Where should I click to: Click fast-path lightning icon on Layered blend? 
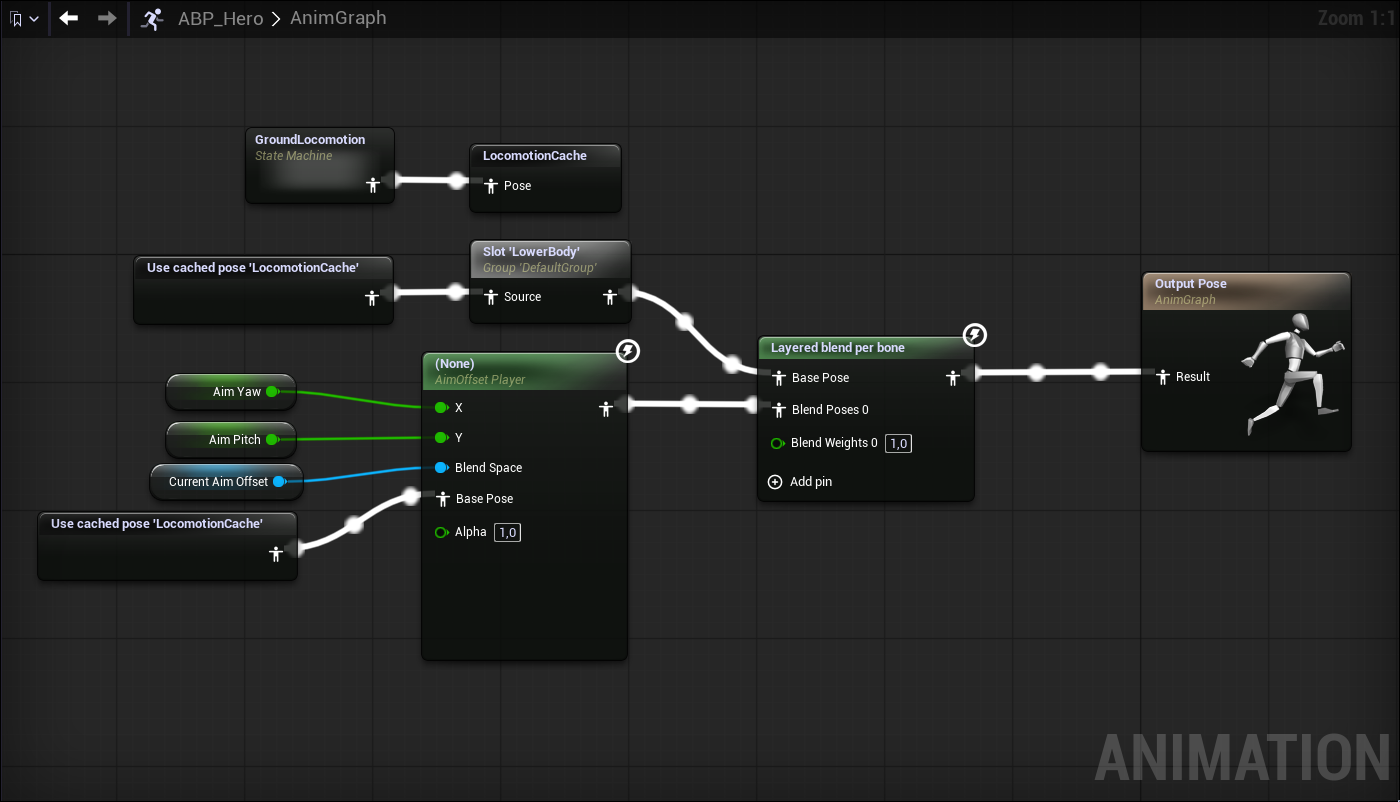975,335
